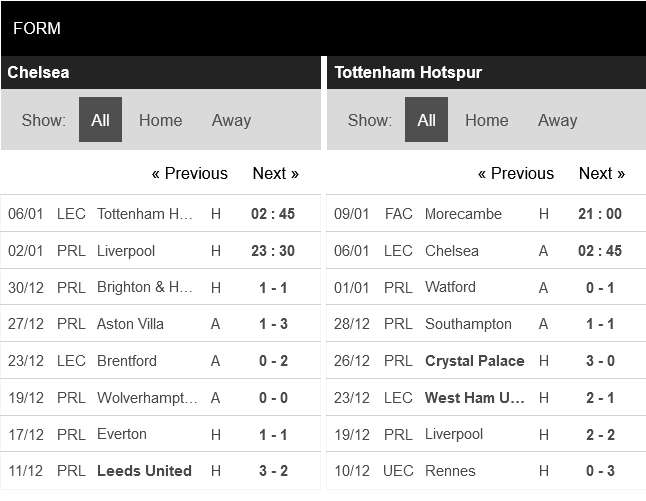This screenshot has width=646, height=501.
Task: Select Chelsea's All filter tab
Action: (100, 120)
